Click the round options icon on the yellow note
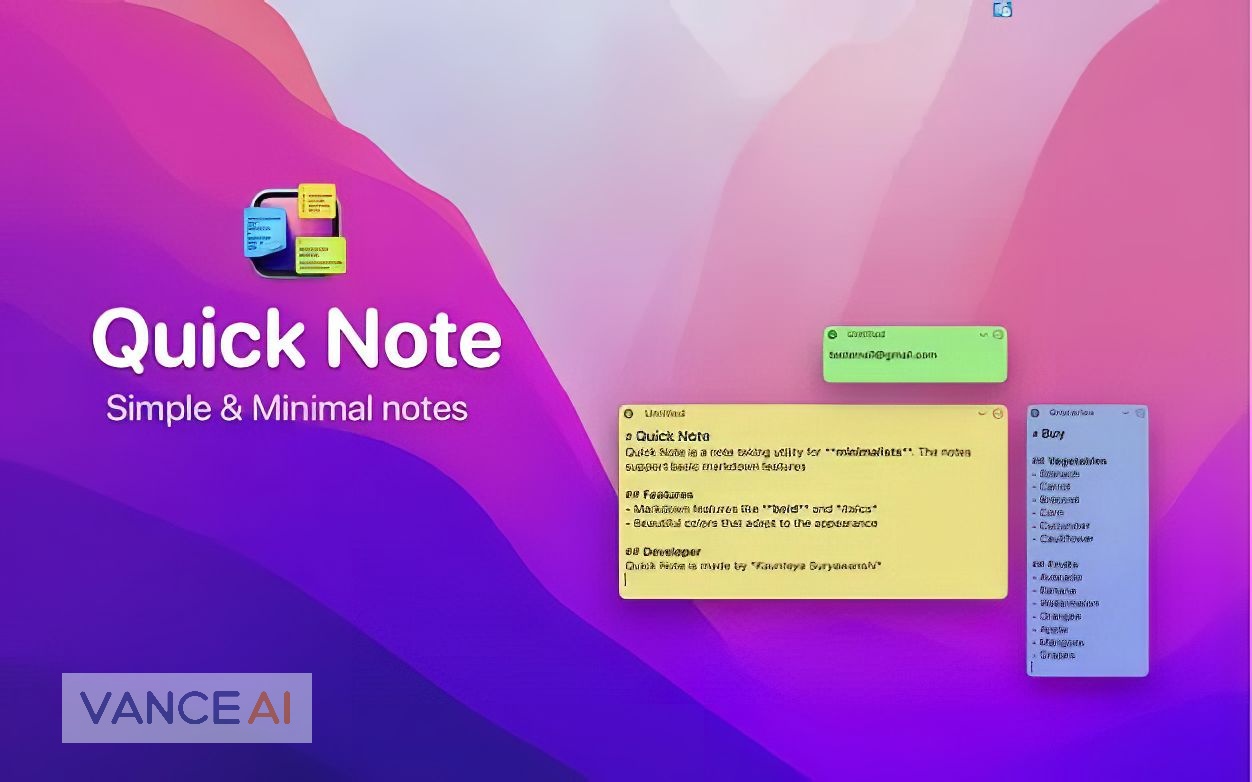Viewport: 1252px width, 782px height. pos(998,413)
